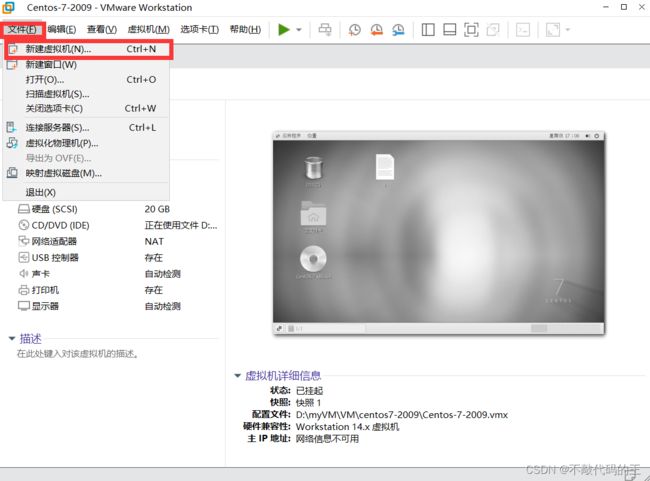Click the USB controller icon
This screenshot has height=481, width=650.
[x=24, y=258]
